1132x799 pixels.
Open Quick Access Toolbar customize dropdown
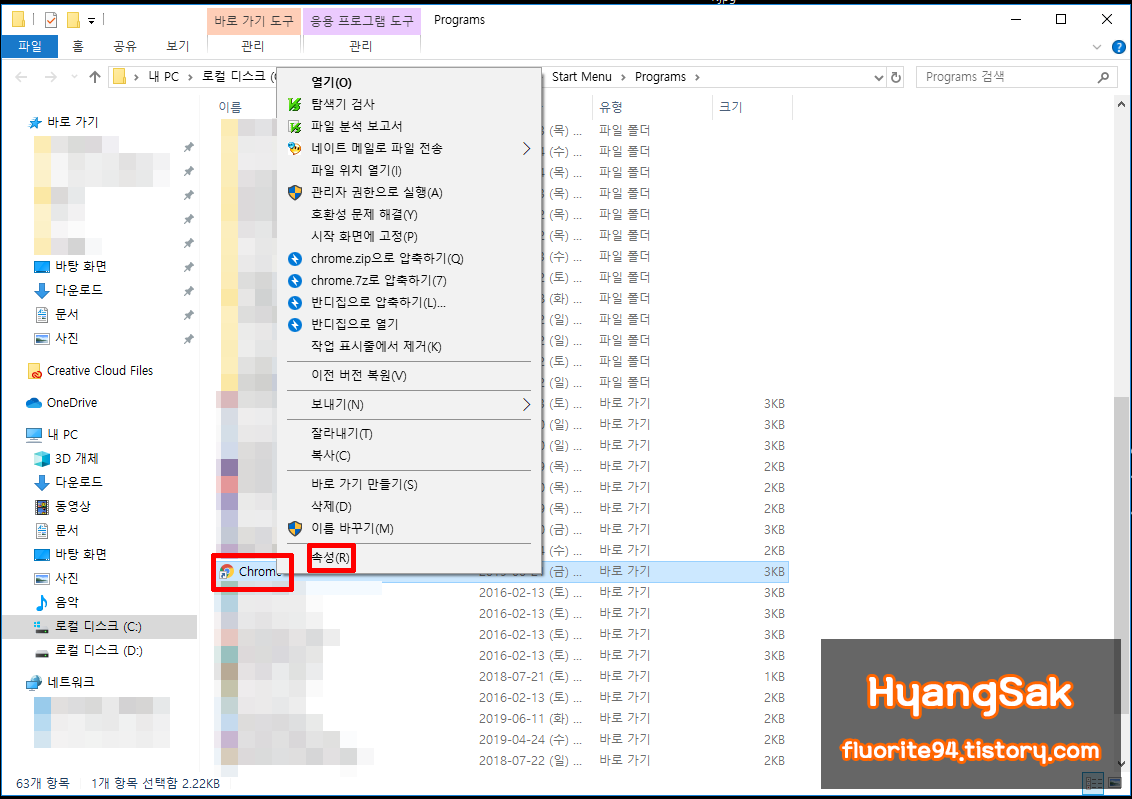(x=92, y=21)
